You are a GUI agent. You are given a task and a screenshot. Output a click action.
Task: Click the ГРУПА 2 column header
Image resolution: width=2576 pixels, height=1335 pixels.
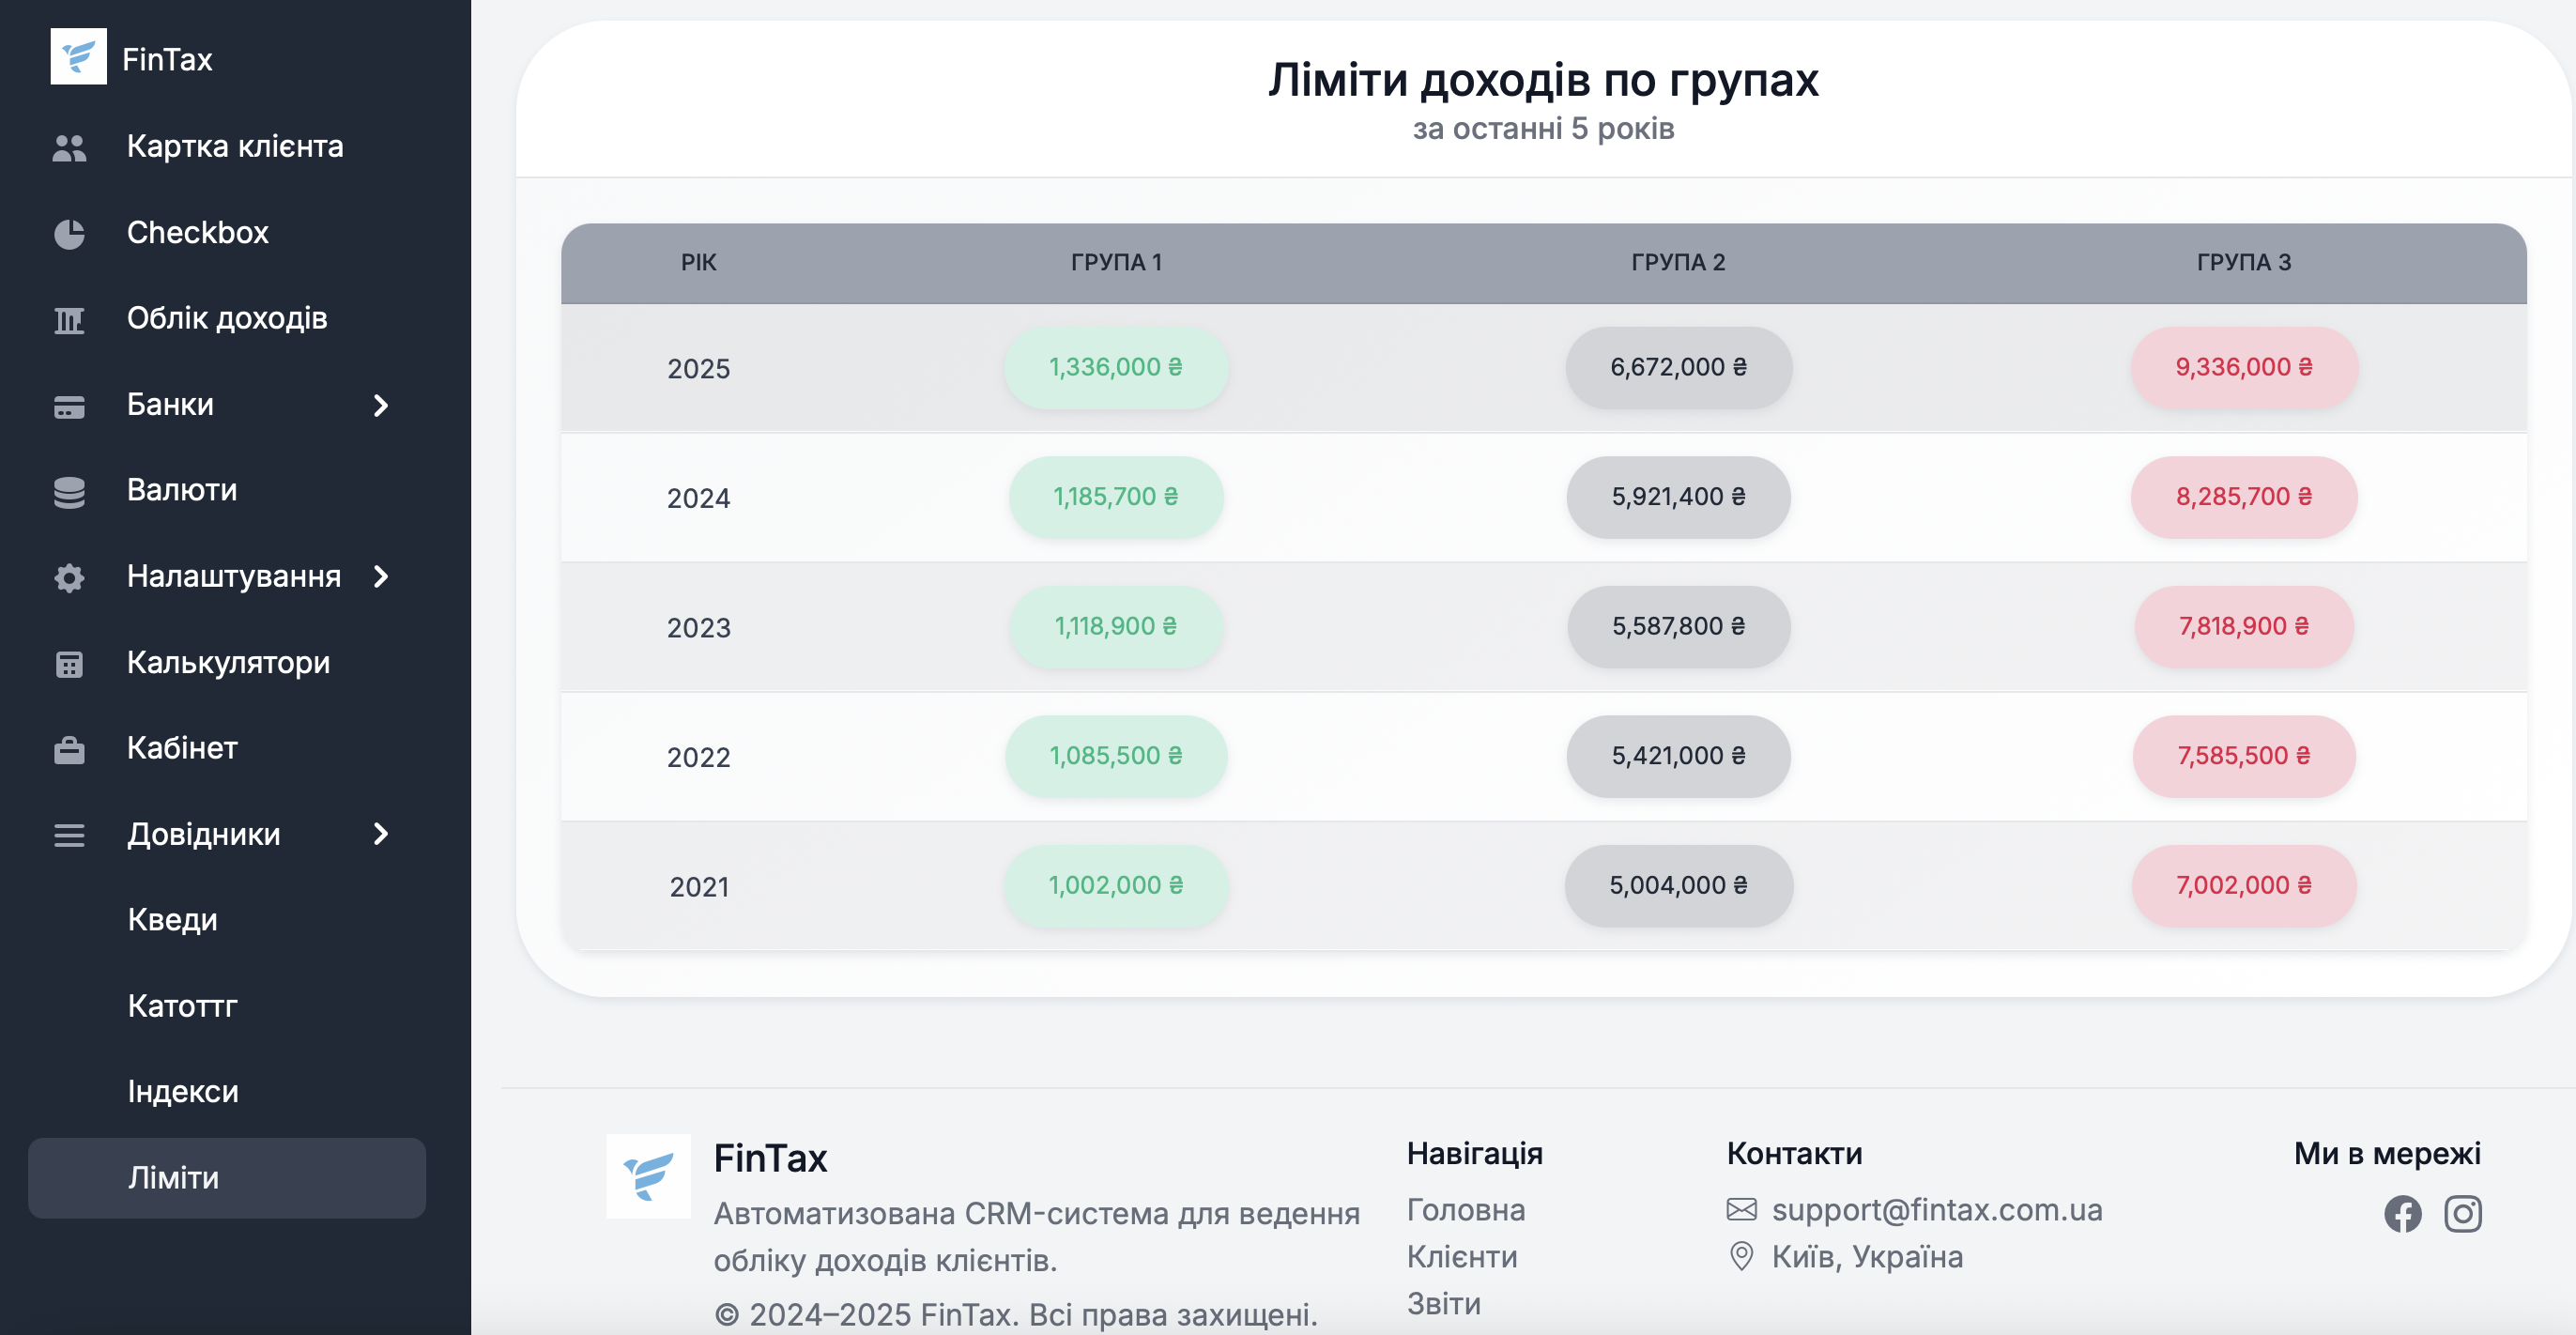pyautogui.click(x=1677, y=262)
